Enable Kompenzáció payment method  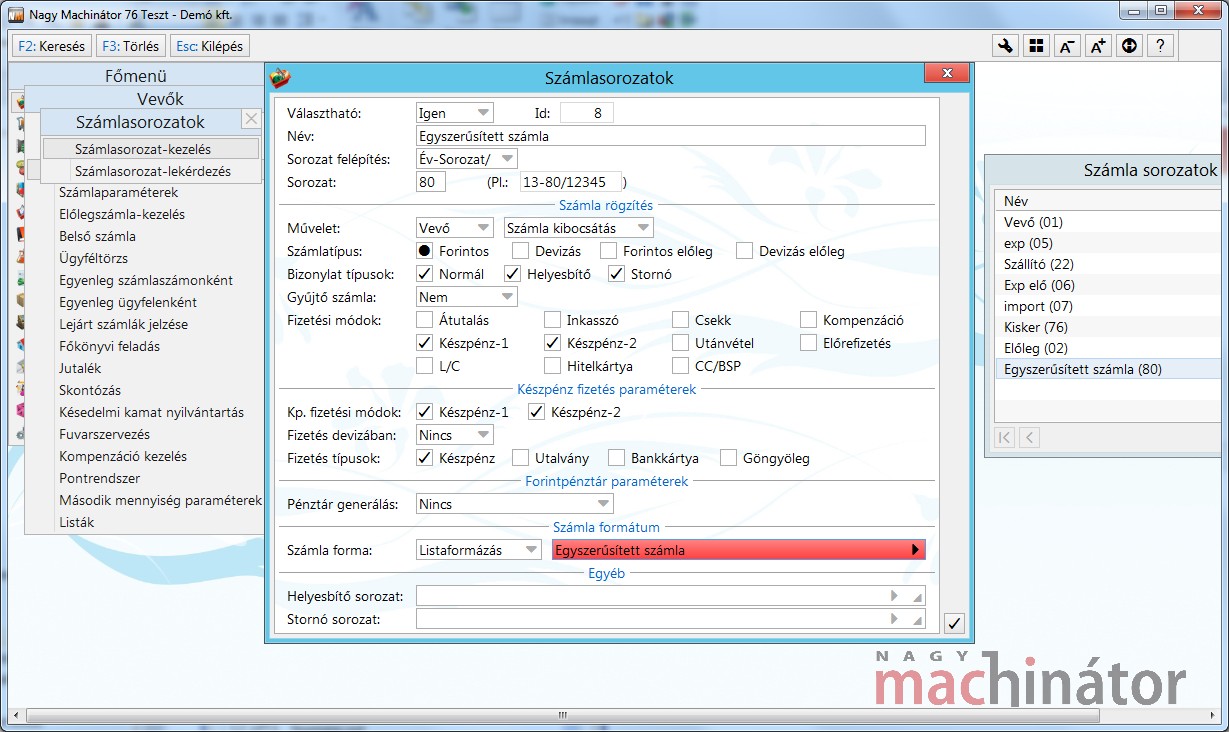(808, 320)
